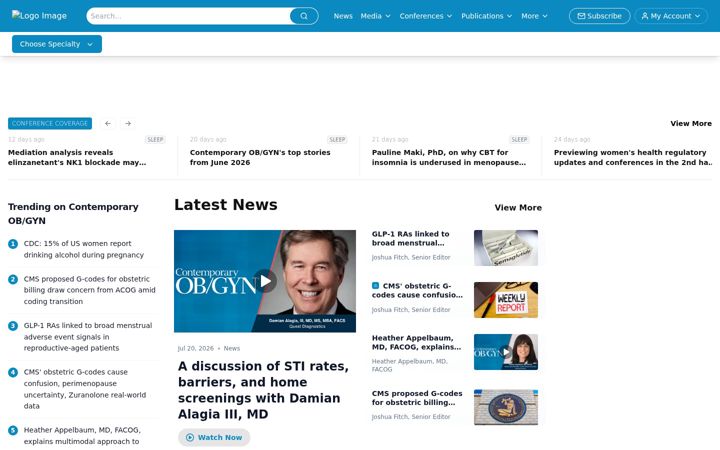Open the Conferences dropdown menu
This screenshot has height=450, width=720.
click(426, 16)
